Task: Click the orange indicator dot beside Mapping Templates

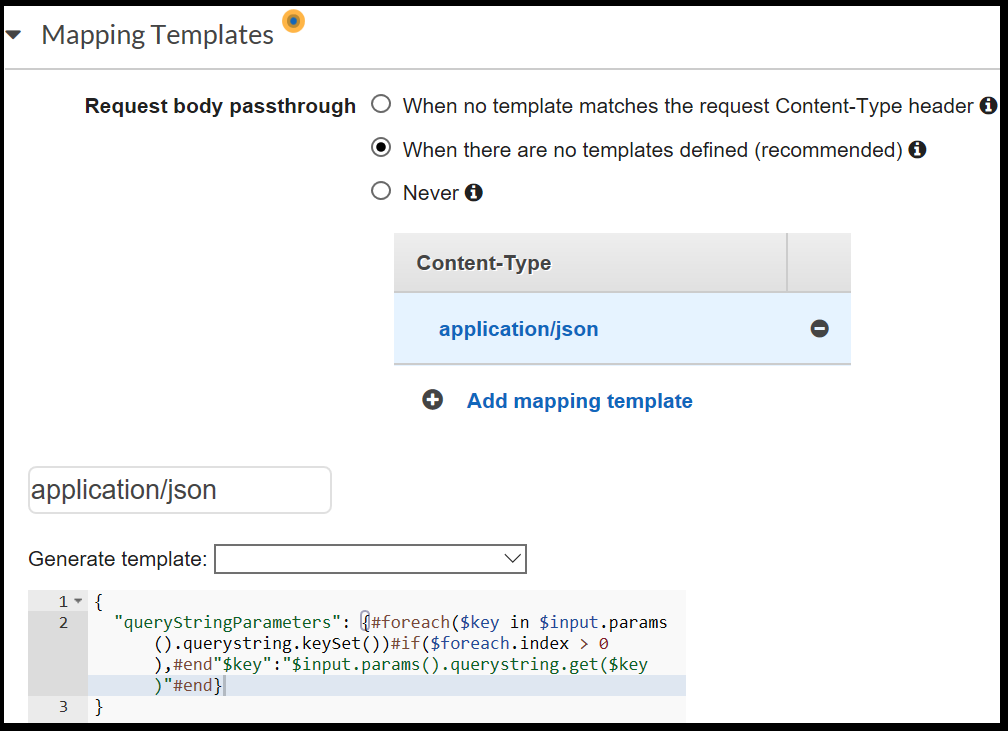Action: tap(293, 20)
